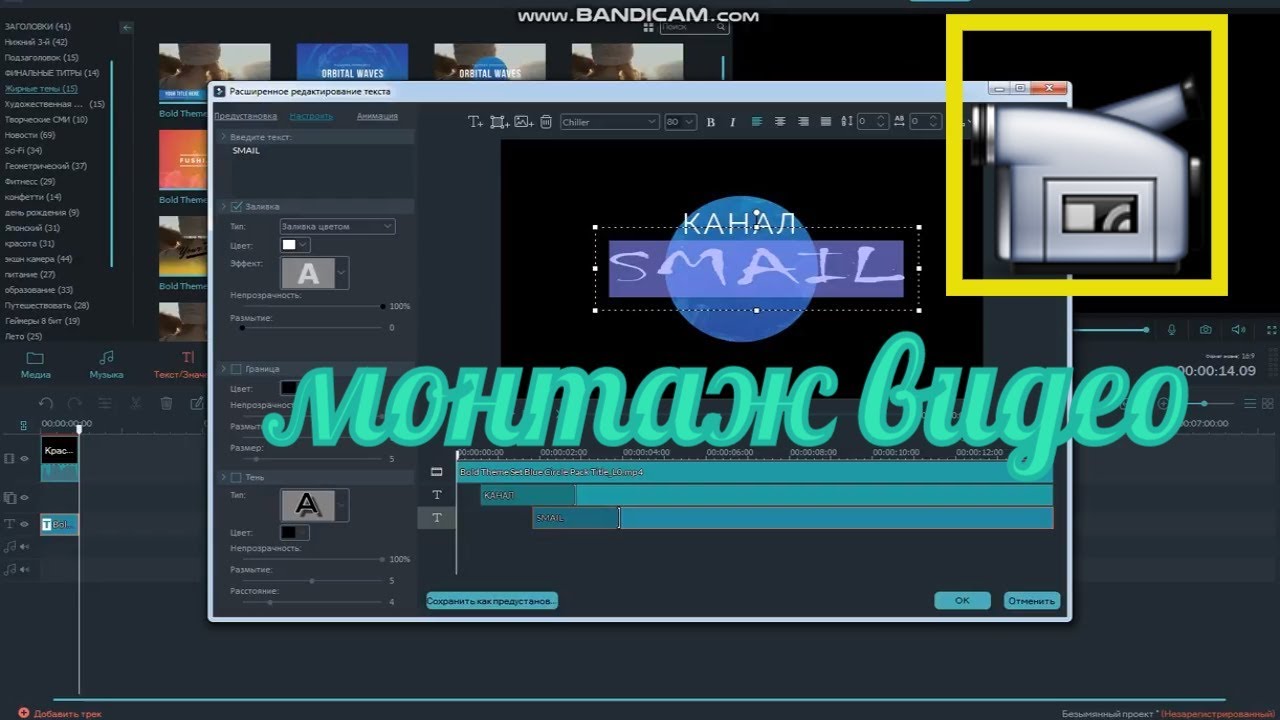Enable the Тень shadow checkbox
Screen dimensions: 1280x720
(237, 477)
